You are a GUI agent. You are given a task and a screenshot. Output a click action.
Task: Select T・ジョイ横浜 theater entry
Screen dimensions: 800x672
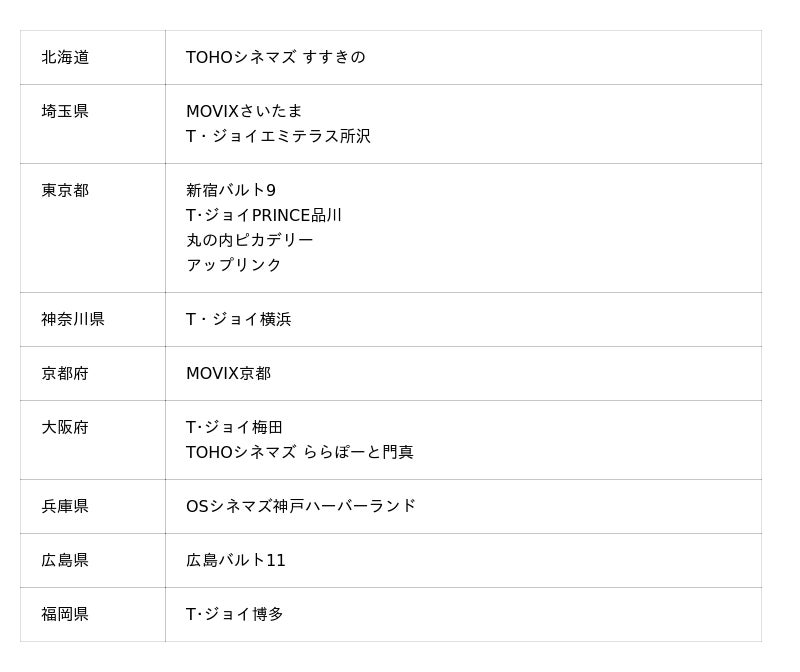click(x=238, y=320)
